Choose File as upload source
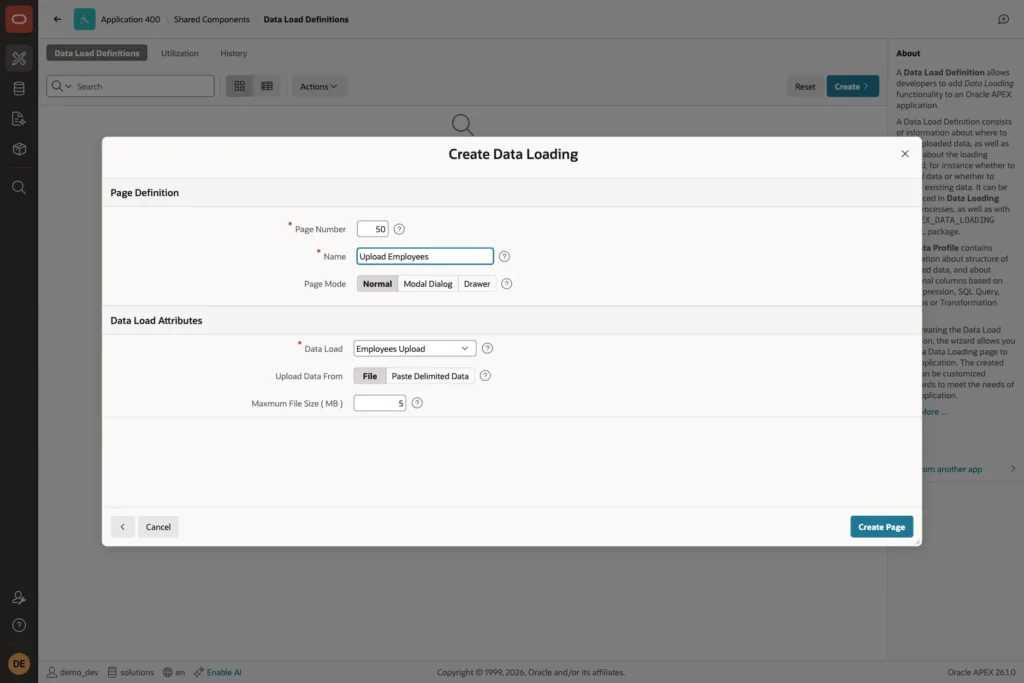 (x=370, y=376)
